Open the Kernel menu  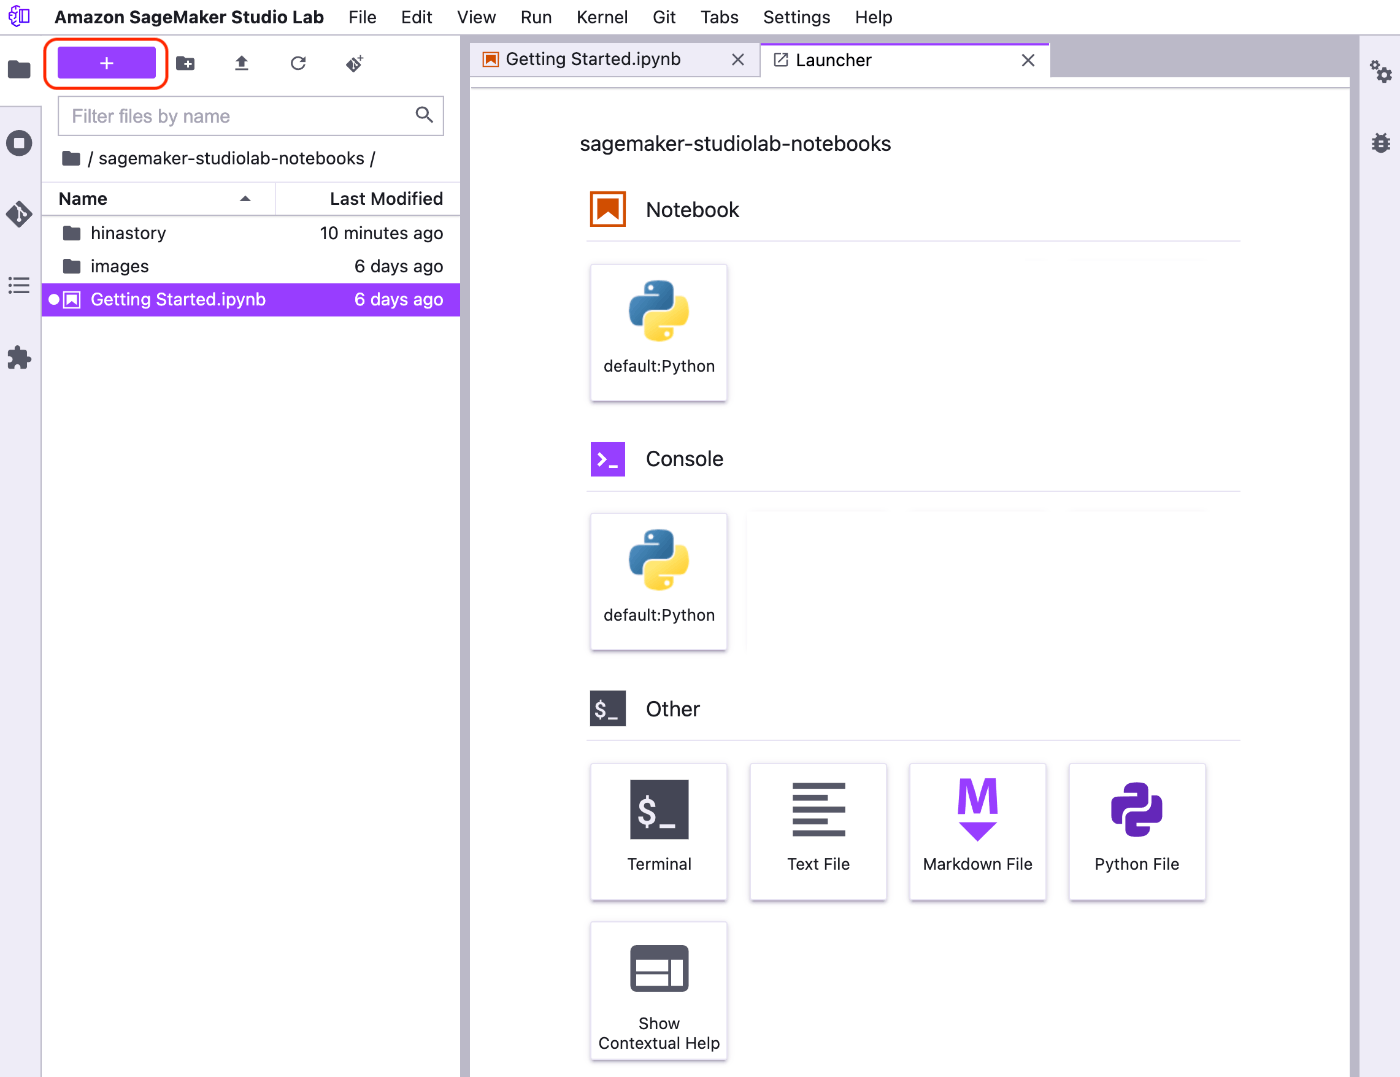coord(602,17)
